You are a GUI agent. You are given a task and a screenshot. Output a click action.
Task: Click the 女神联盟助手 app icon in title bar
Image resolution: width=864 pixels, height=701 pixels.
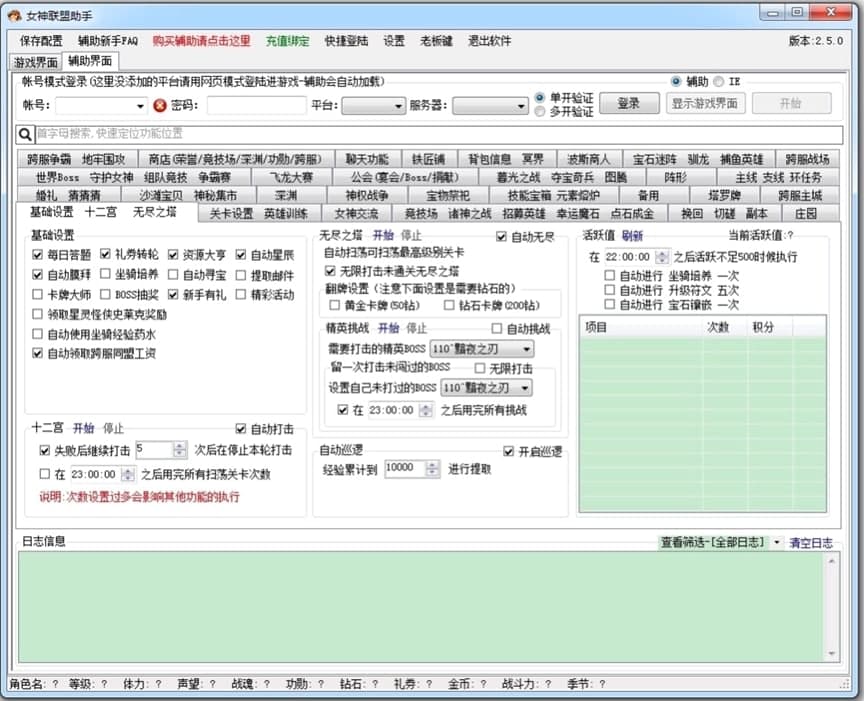[15, 14]
